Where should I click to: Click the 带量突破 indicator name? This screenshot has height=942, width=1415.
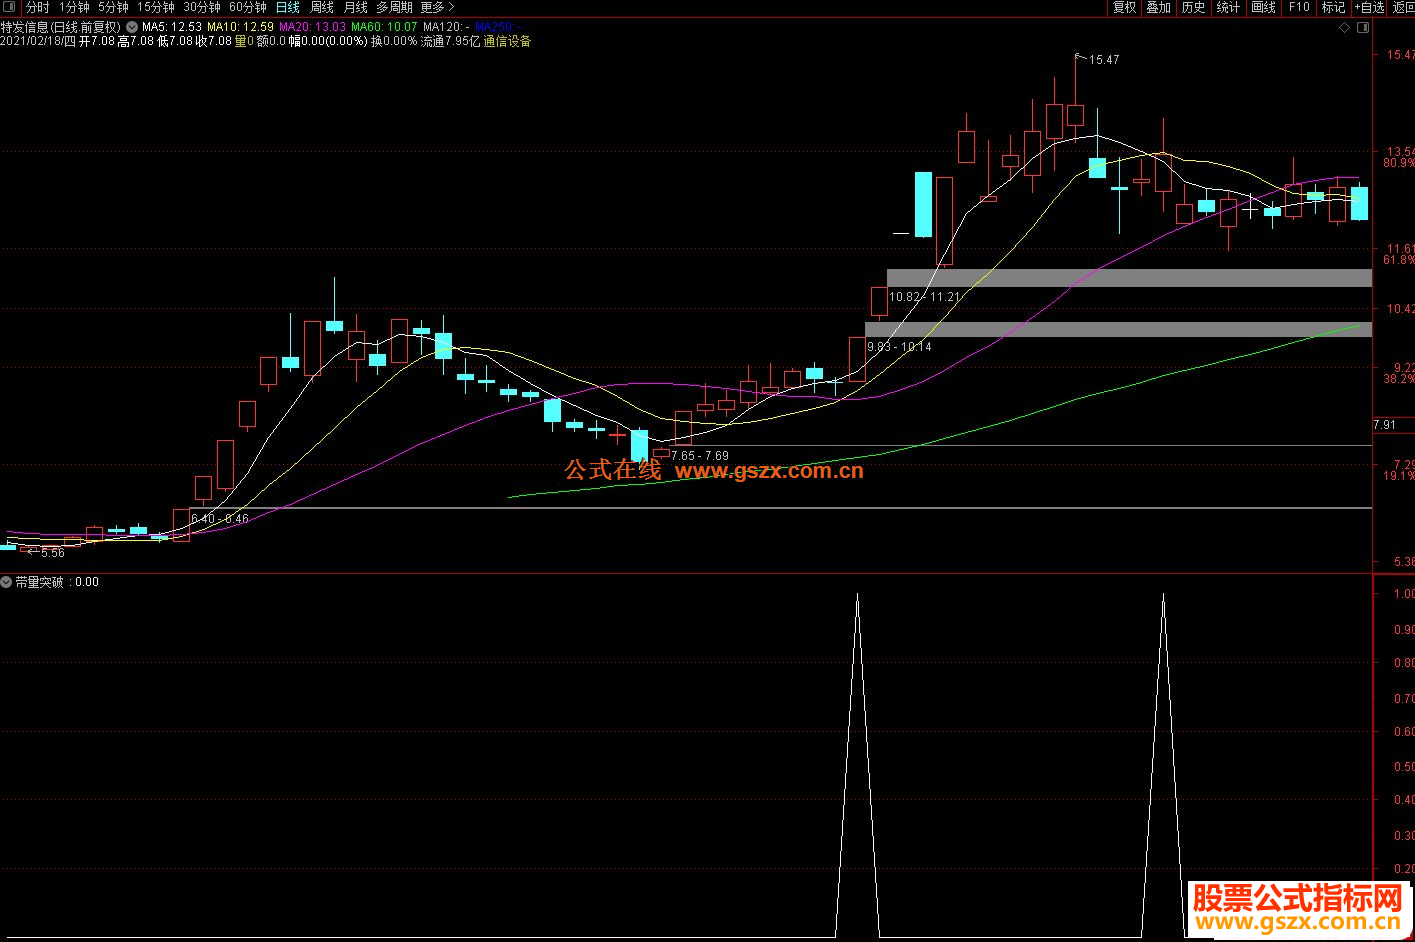[x=39, y=581]
